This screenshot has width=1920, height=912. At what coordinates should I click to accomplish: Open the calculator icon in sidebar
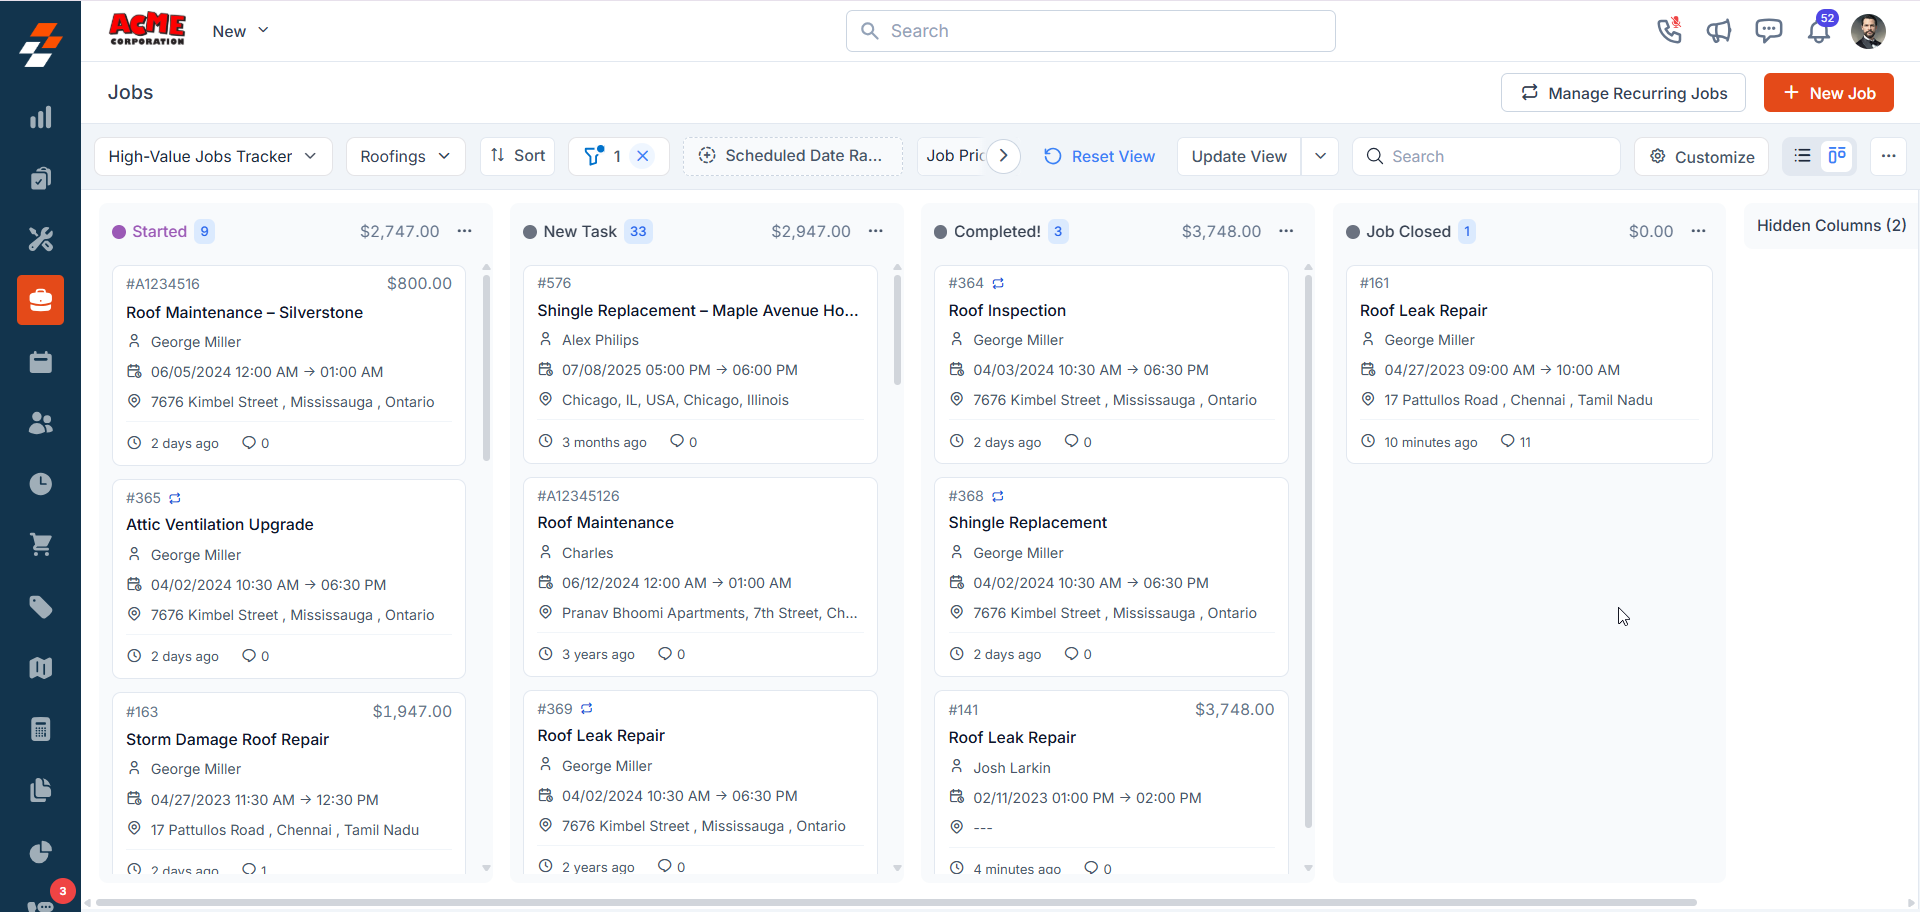click(x=40, y=729)
